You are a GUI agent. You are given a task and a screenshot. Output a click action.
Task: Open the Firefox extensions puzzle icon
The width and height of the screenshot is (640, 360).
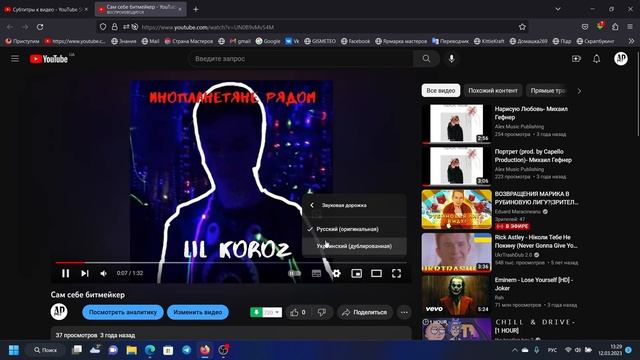[x=615, y=27]
